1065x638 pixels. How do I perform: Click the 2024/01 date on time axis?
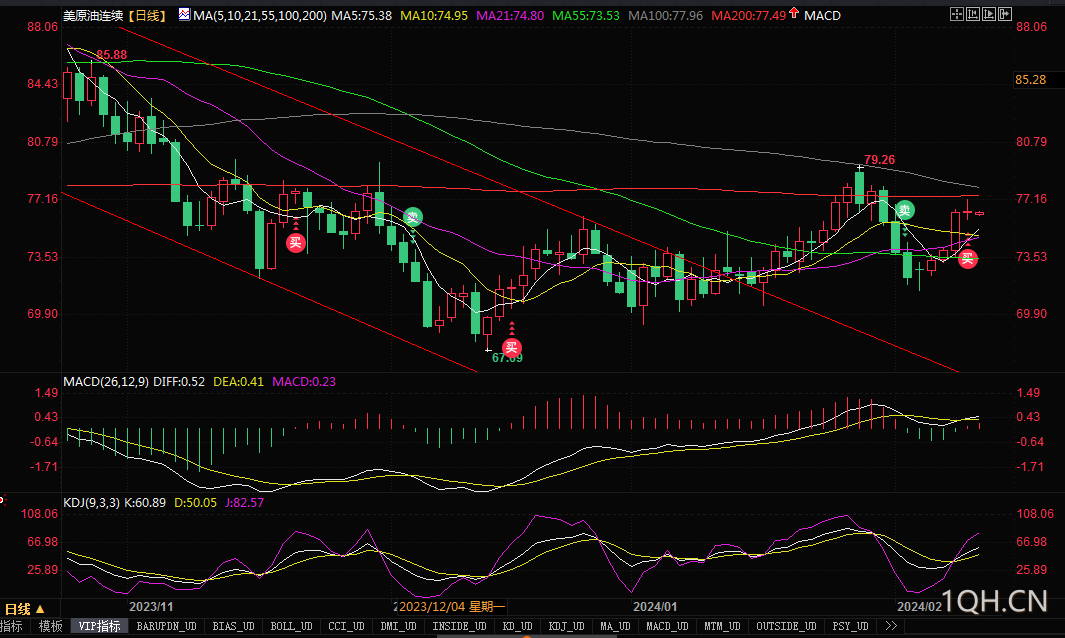[x=655, y=607]
